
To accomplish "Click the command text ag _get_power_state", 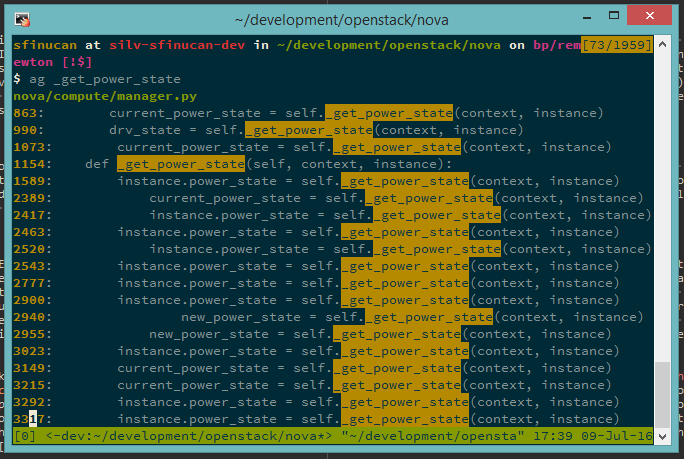I will point(105,79).
